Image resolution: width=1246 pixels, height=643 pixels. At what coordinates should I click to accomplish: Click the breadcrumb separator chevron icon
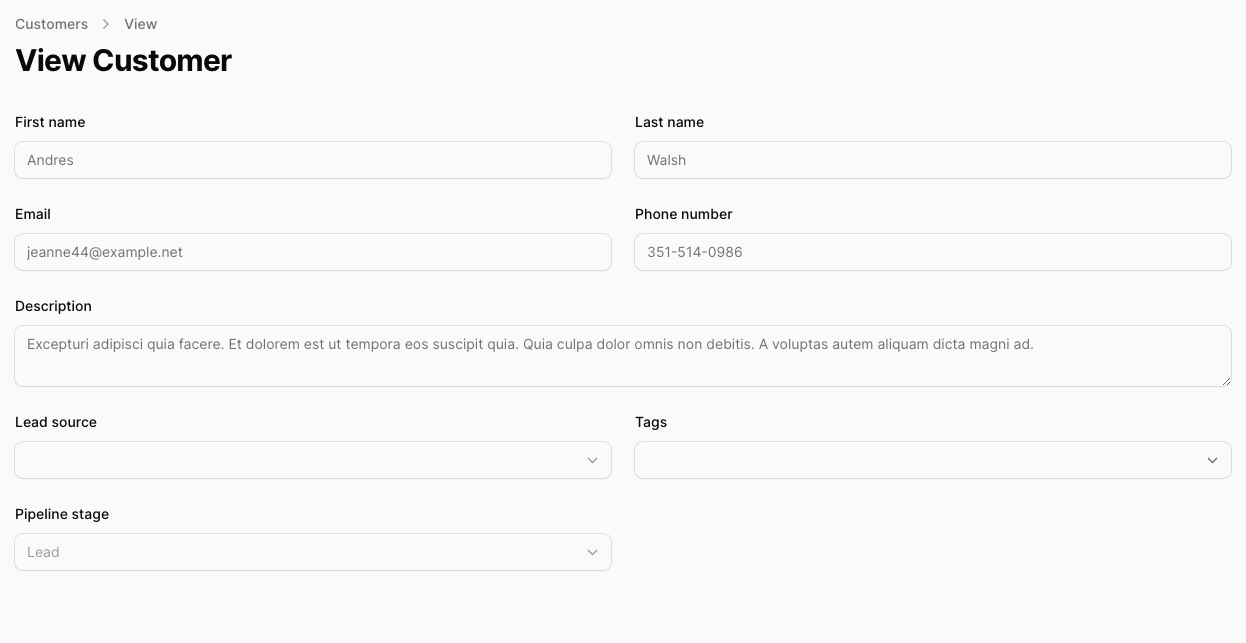[106, 24]
